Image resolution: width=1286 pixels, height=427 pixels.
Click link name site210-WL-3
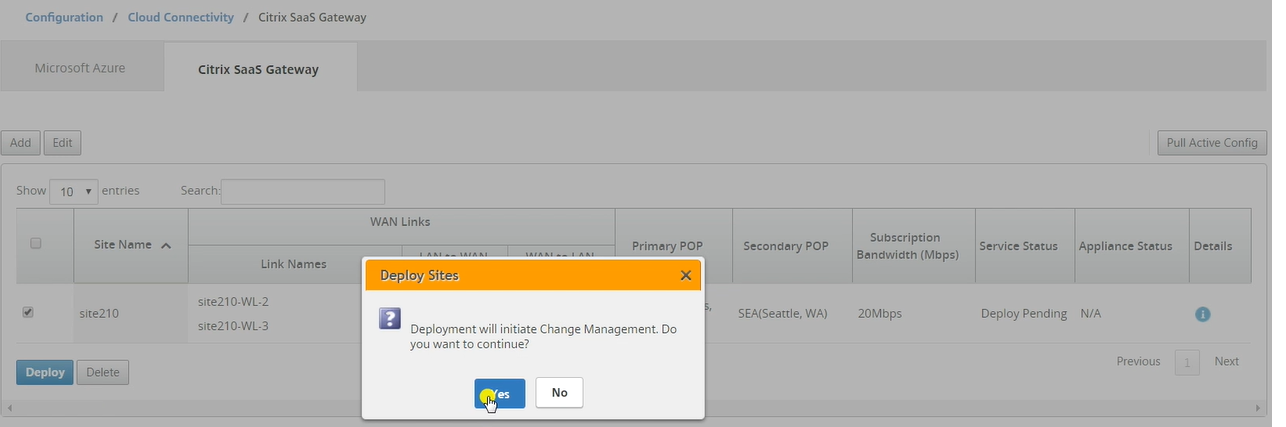(233, 326)
